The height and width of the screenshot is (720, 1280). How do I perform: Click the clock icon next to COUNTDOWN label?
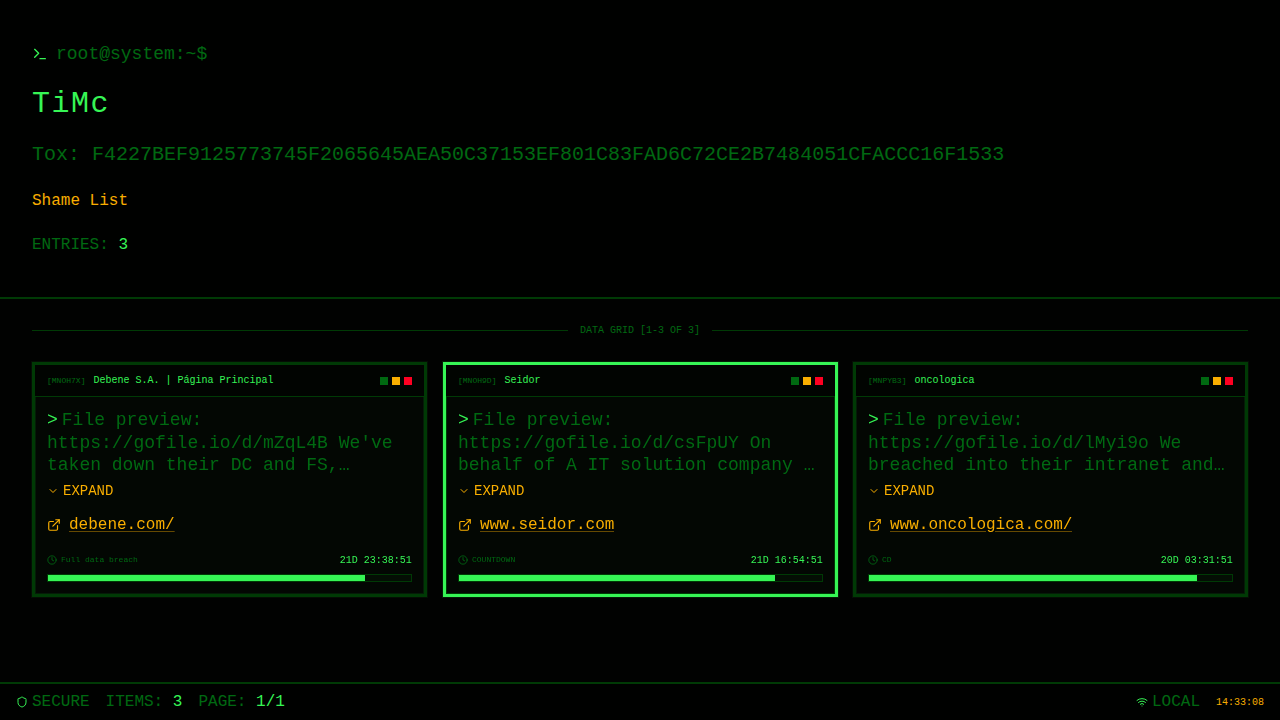point(463,560)
